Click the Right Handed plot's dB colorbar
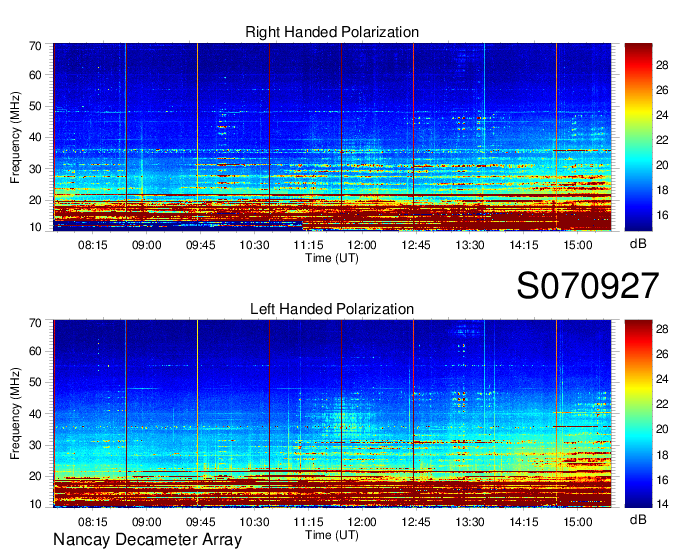Image resolution: width=680 pixels, height=552 pixels. 638,137
